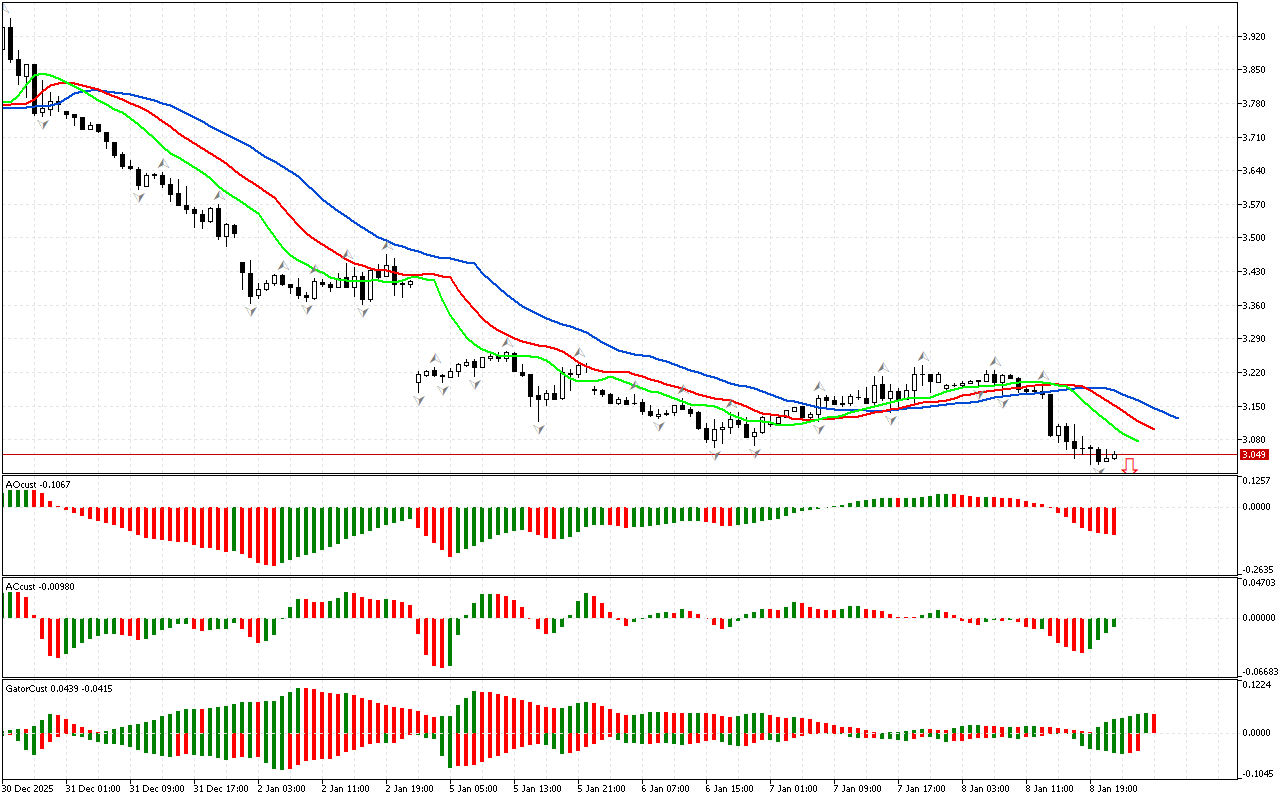This screenshot has width=1280, height=800.
Task: Click the green Alligator lips line end
Action: [x=1136, y=440]
